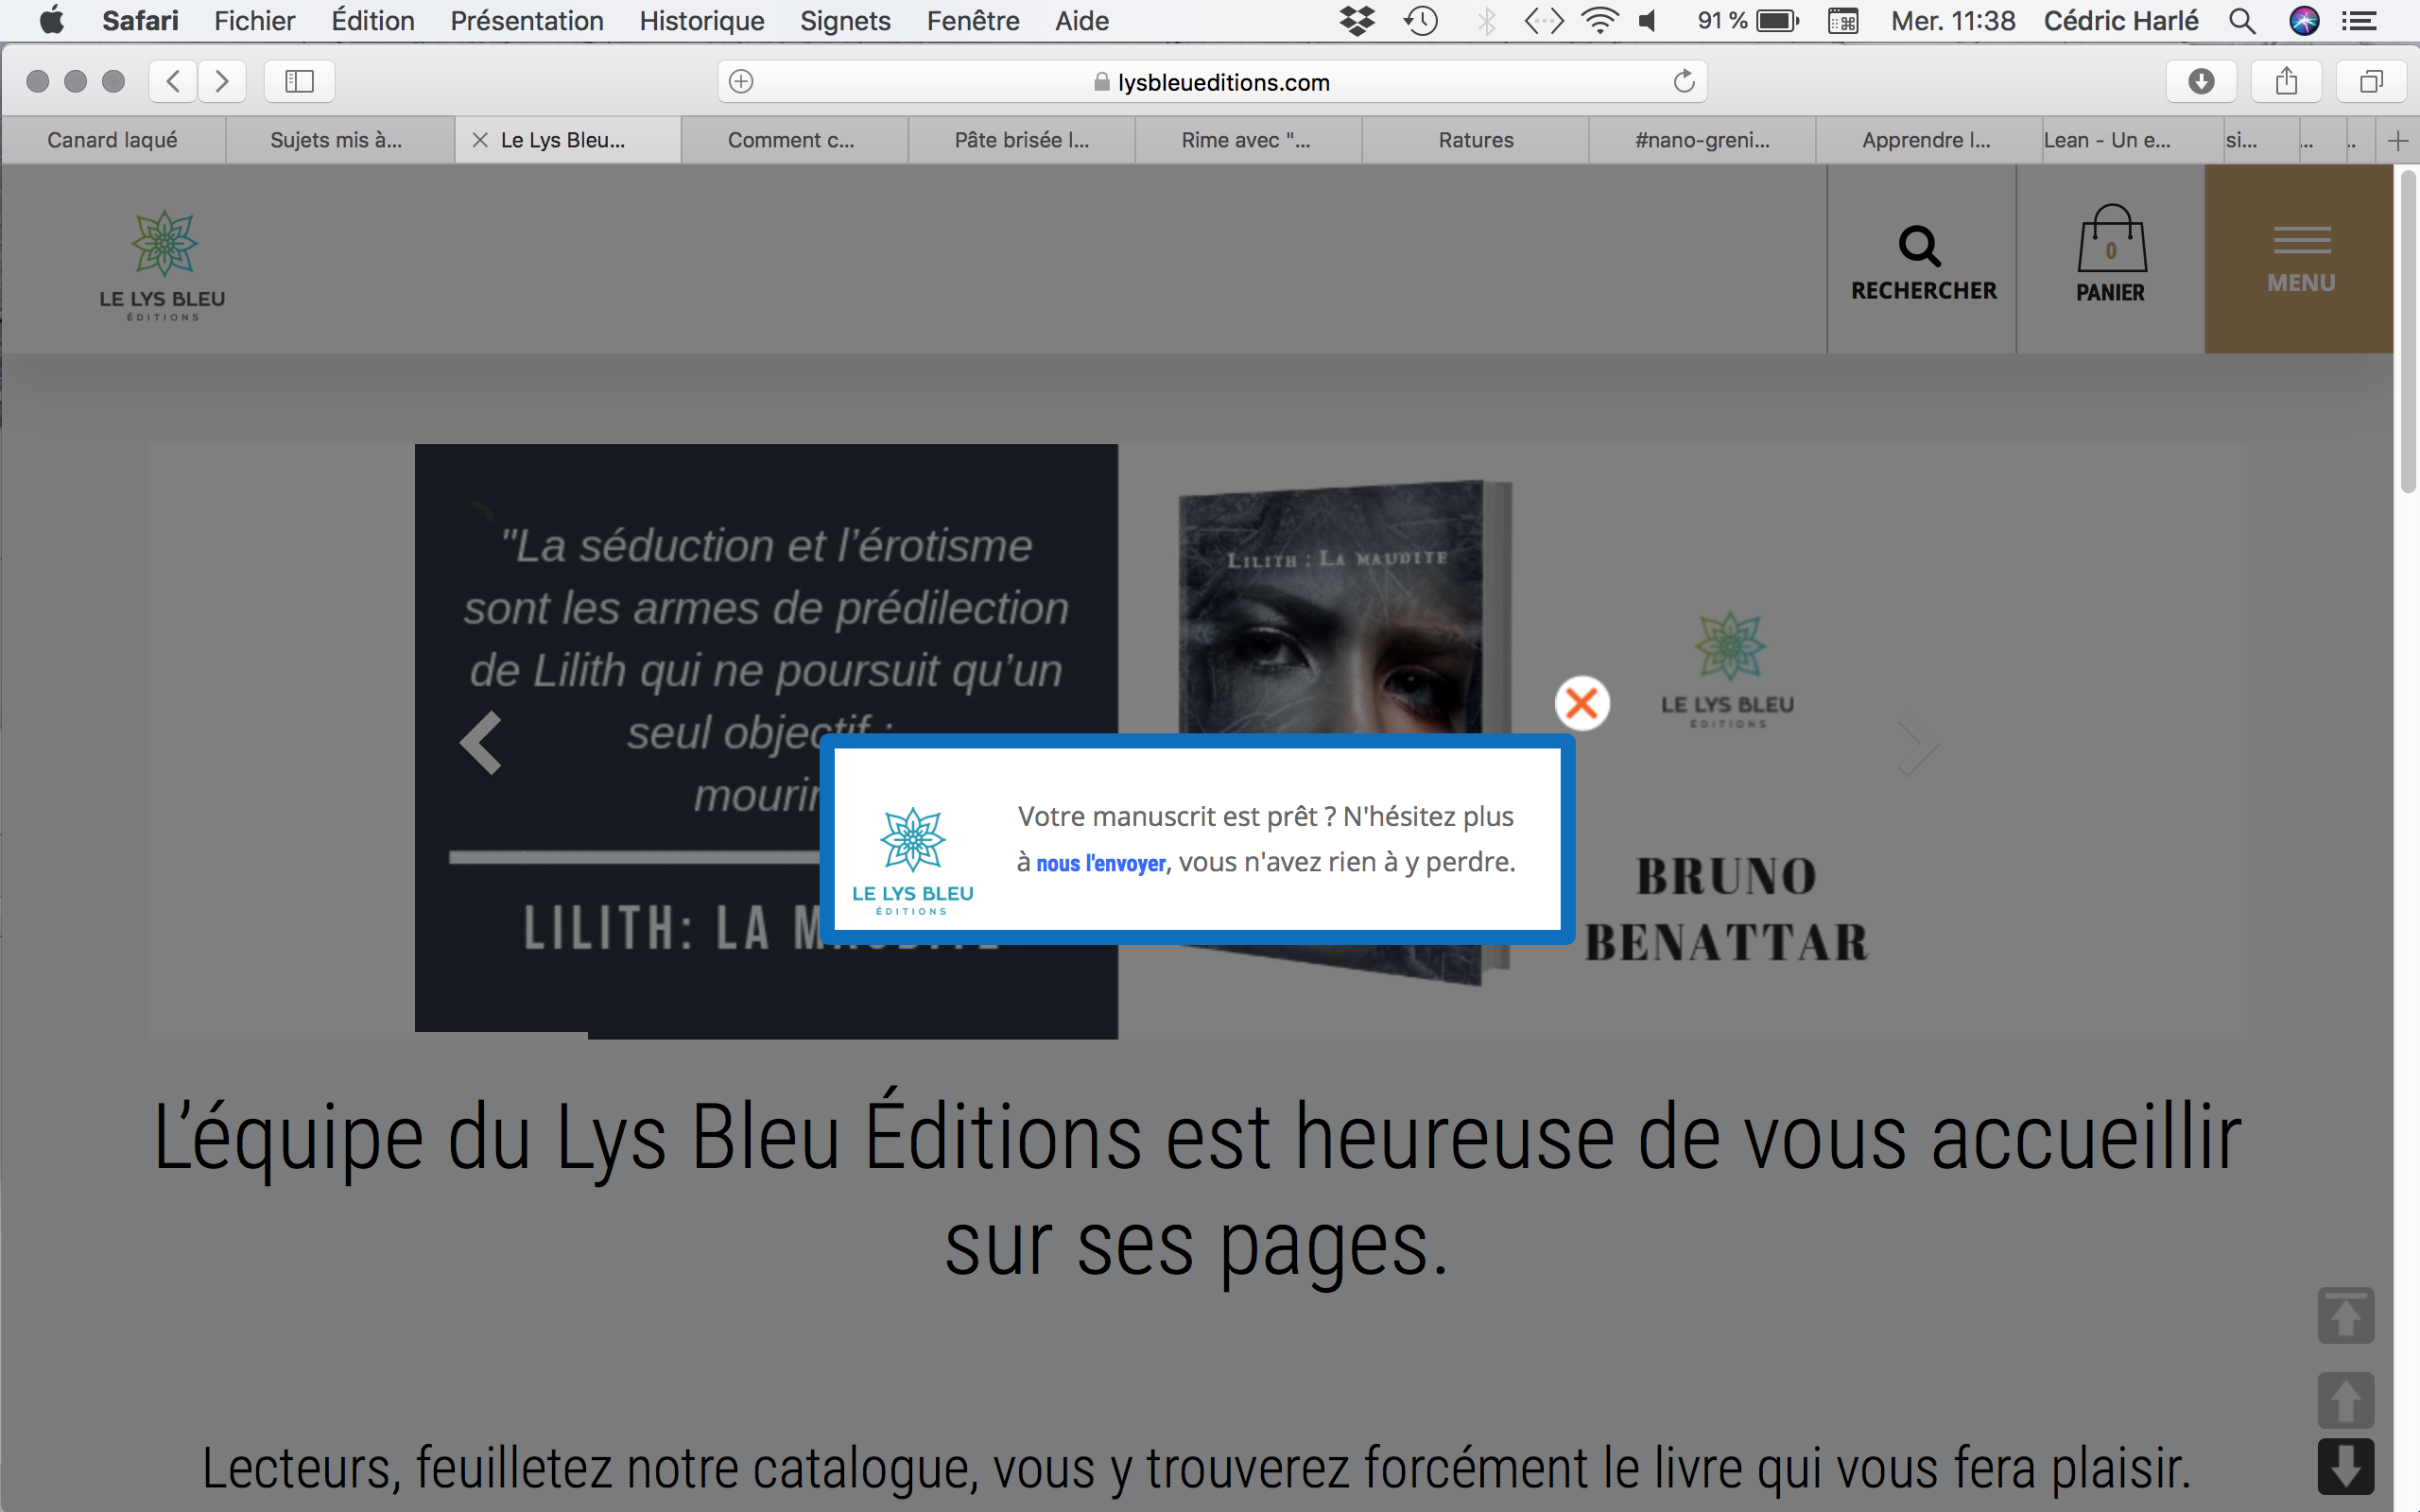Screen dimensions: 2420x1512
Task: Open a new tab with plus button
Action: 2397,140
